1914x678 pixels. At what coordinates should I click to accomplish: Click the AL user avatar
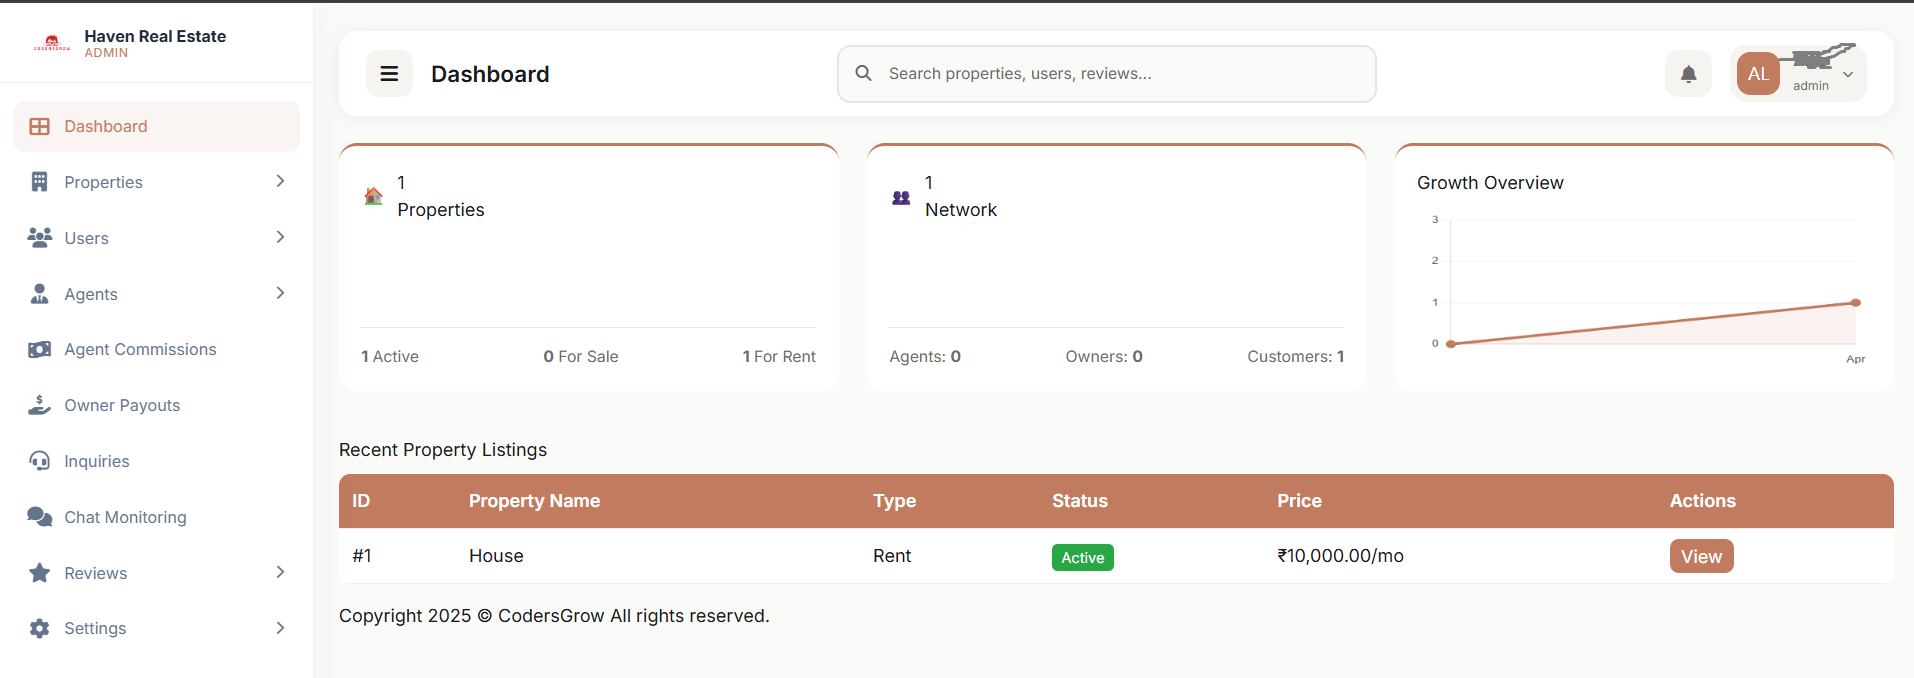1758,74
